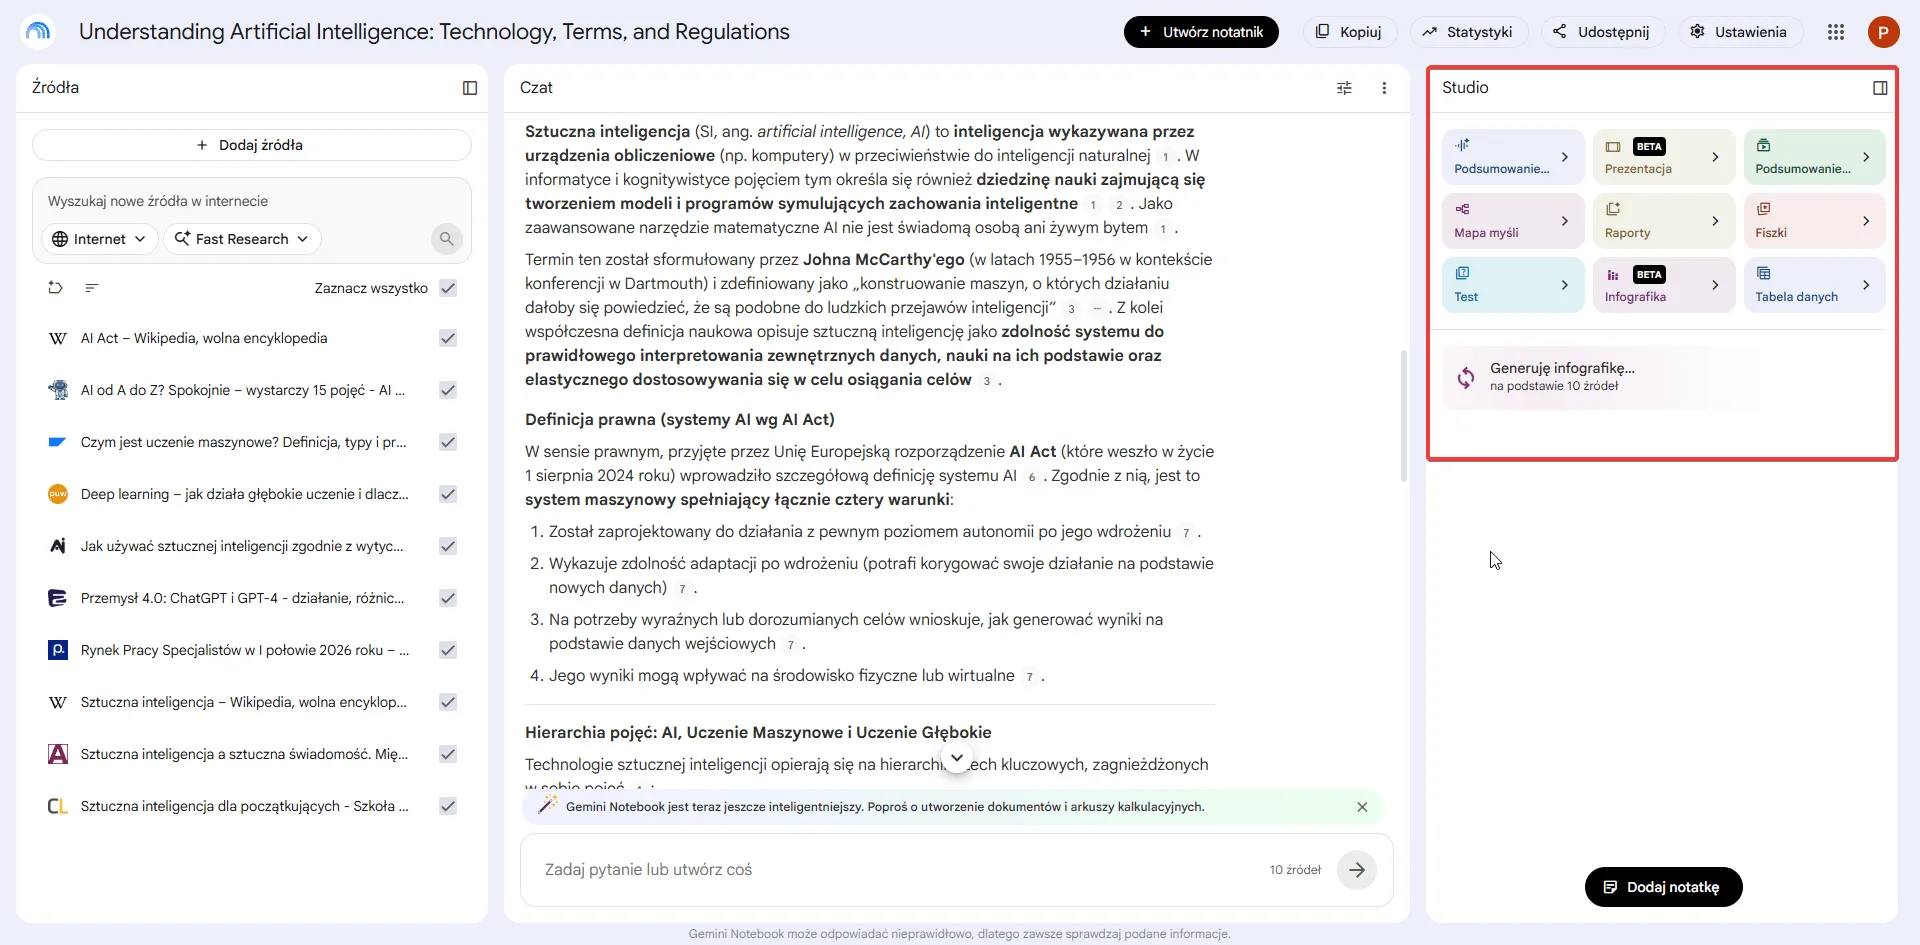
Task: Open the profile avatar marked P
Action: (x=1884, y=32)
